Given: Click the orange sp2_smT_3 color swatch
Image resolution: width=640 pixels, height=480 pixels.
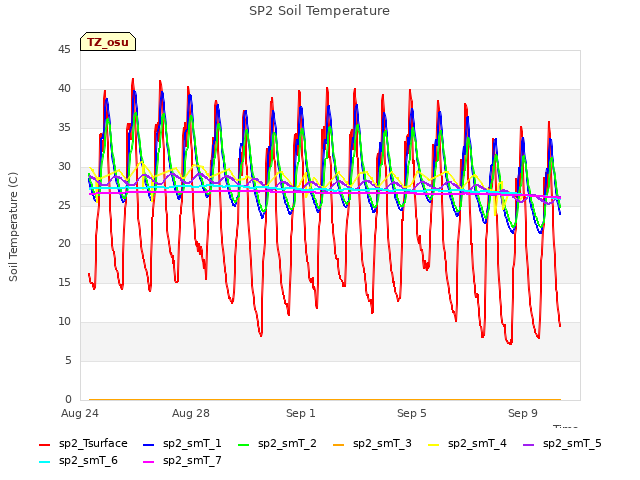Looking at the screenshot, I should 339,444.
